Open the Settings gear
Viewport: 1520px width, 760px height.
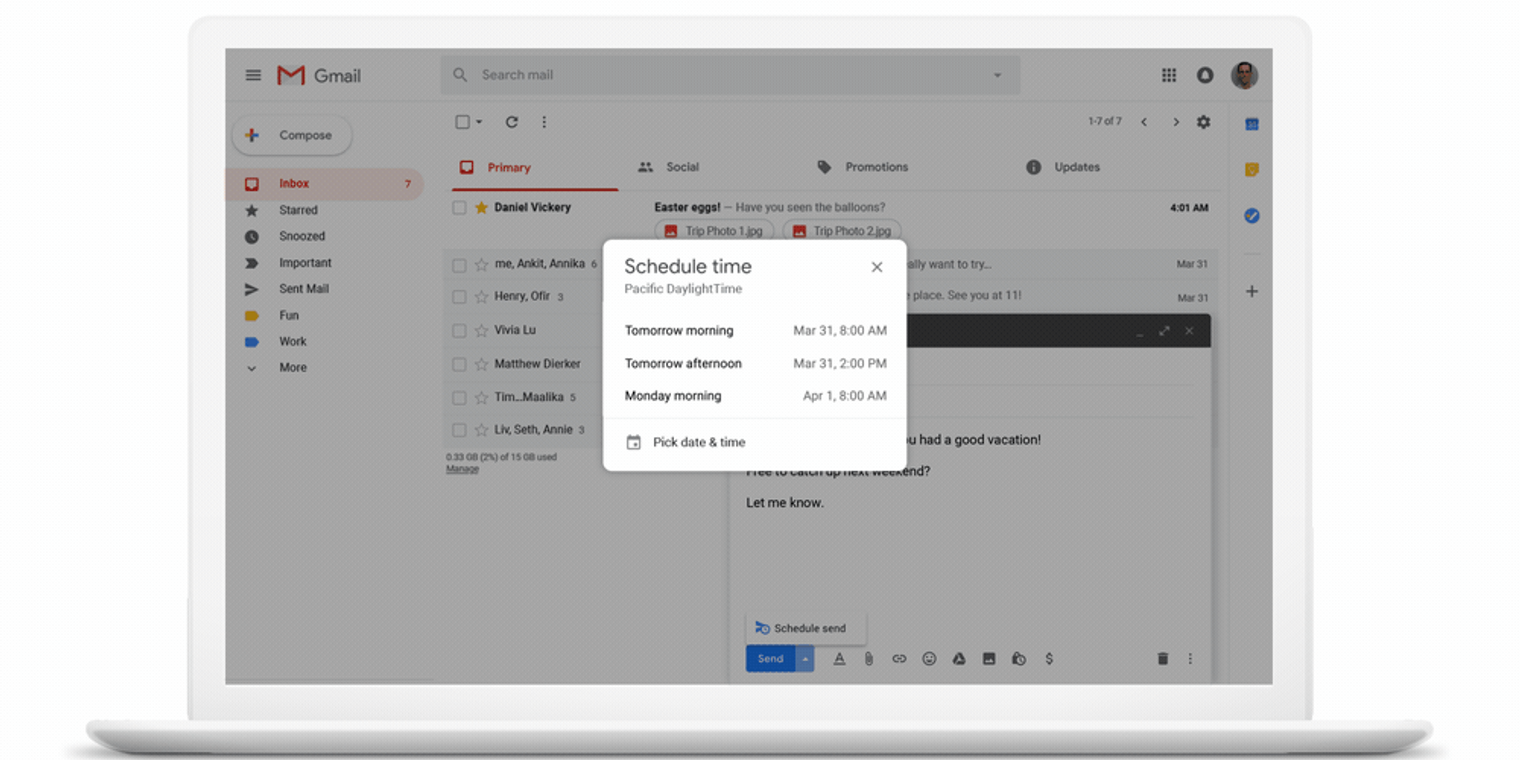coord(1203,122)
